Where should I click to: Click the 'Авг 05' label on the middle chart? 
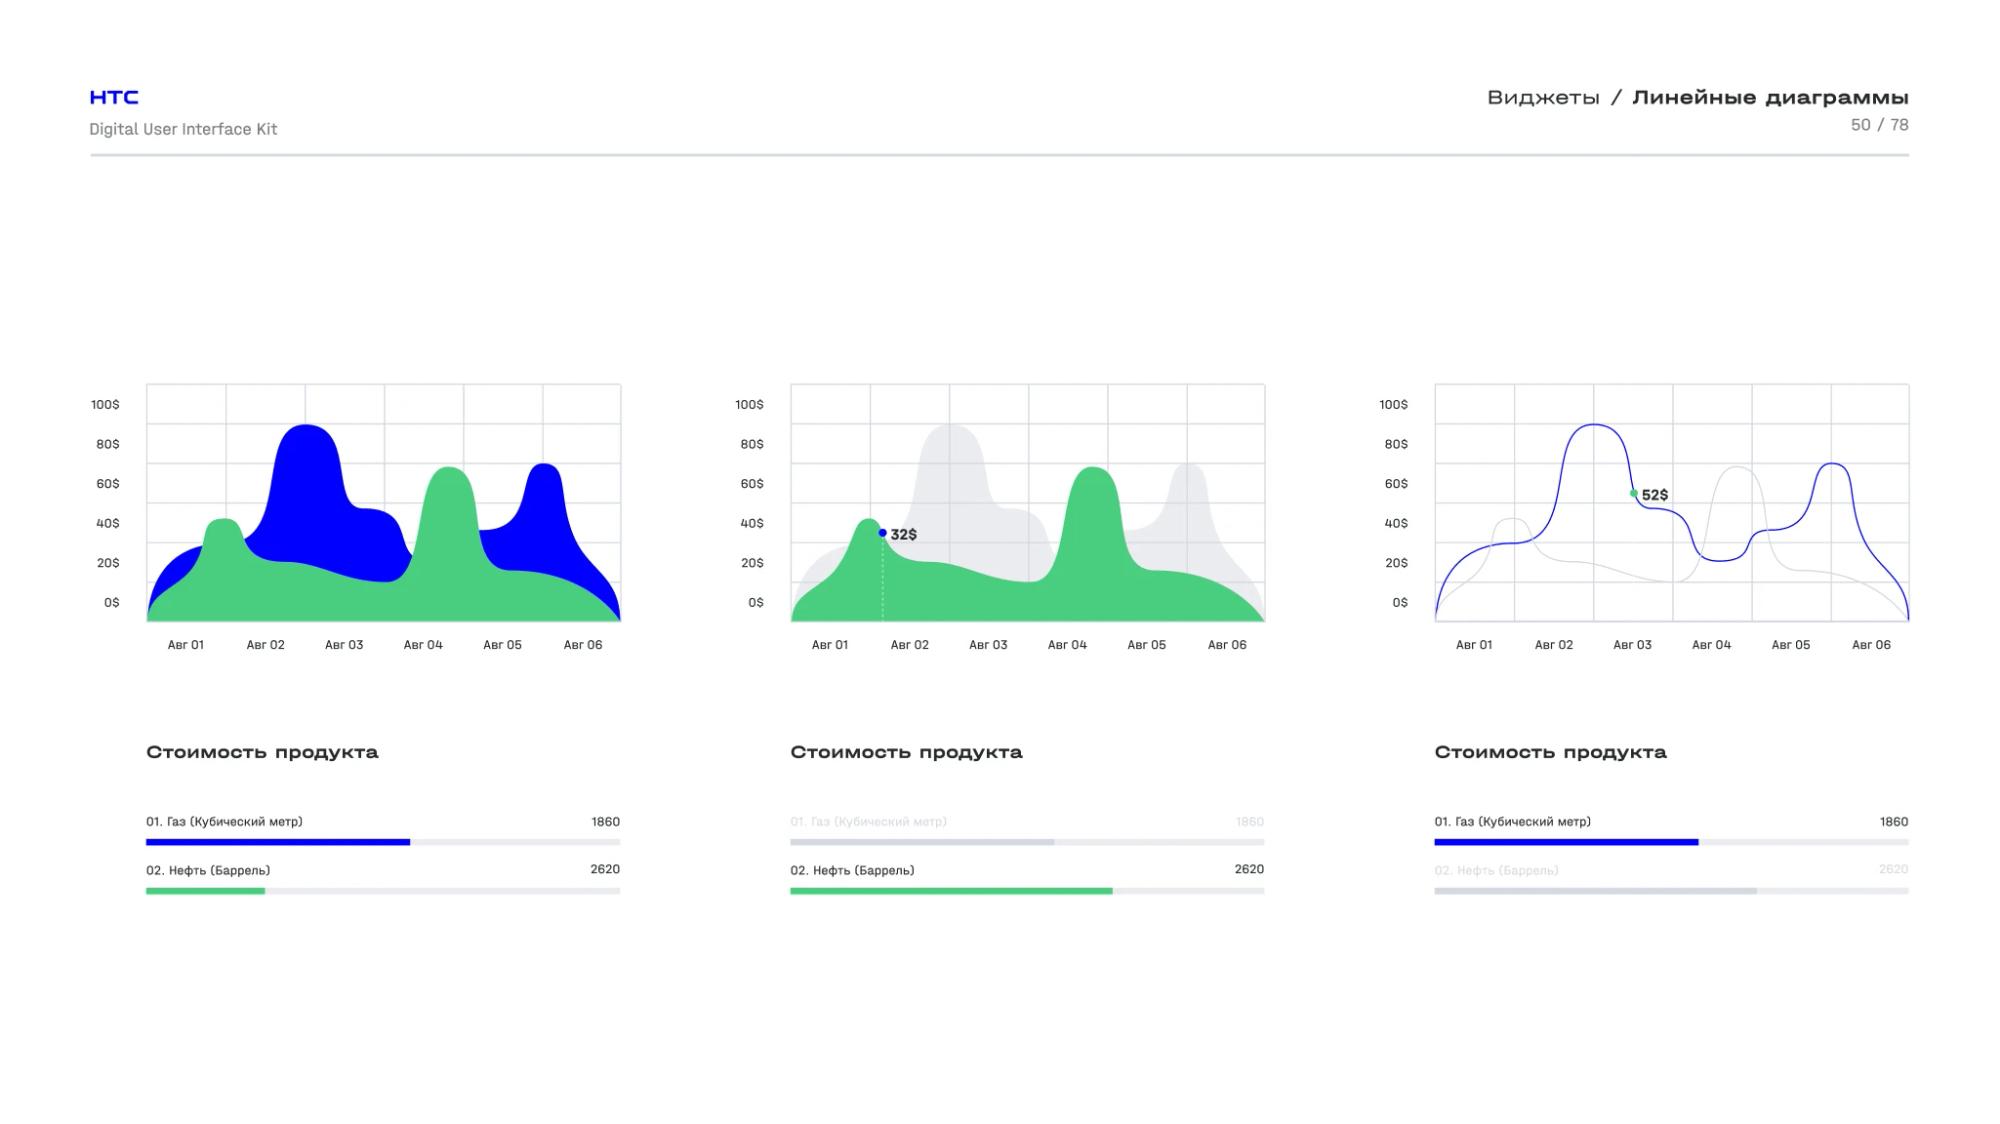click(1147, 645)
